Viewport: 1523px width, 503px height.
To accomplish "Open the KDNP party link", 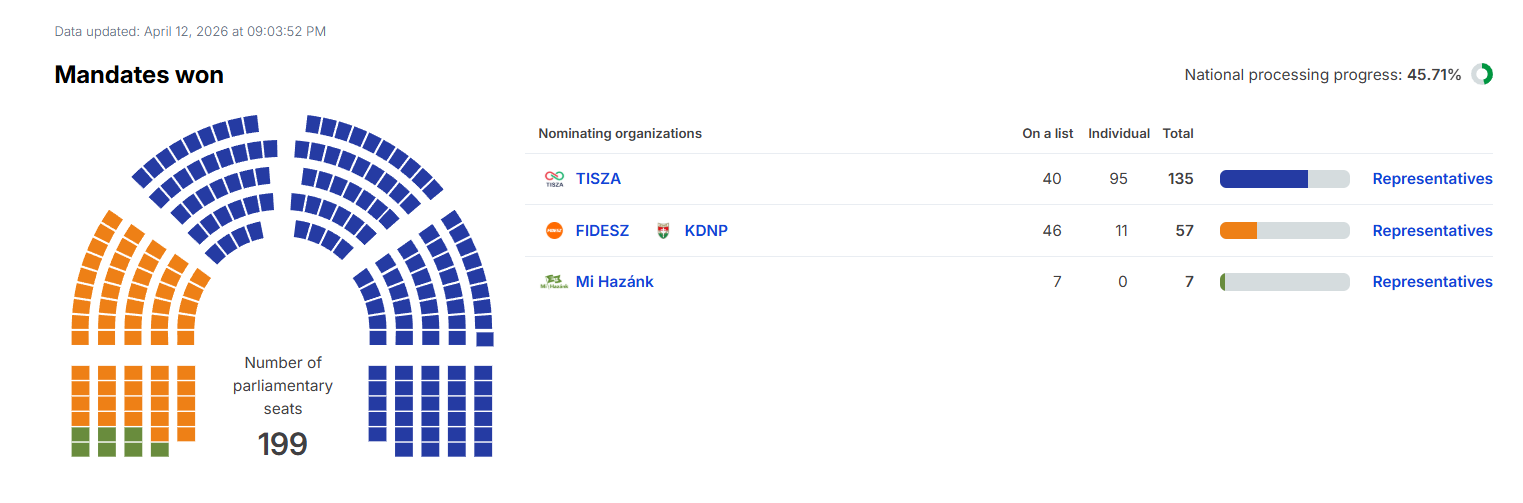I will point(706,231).
